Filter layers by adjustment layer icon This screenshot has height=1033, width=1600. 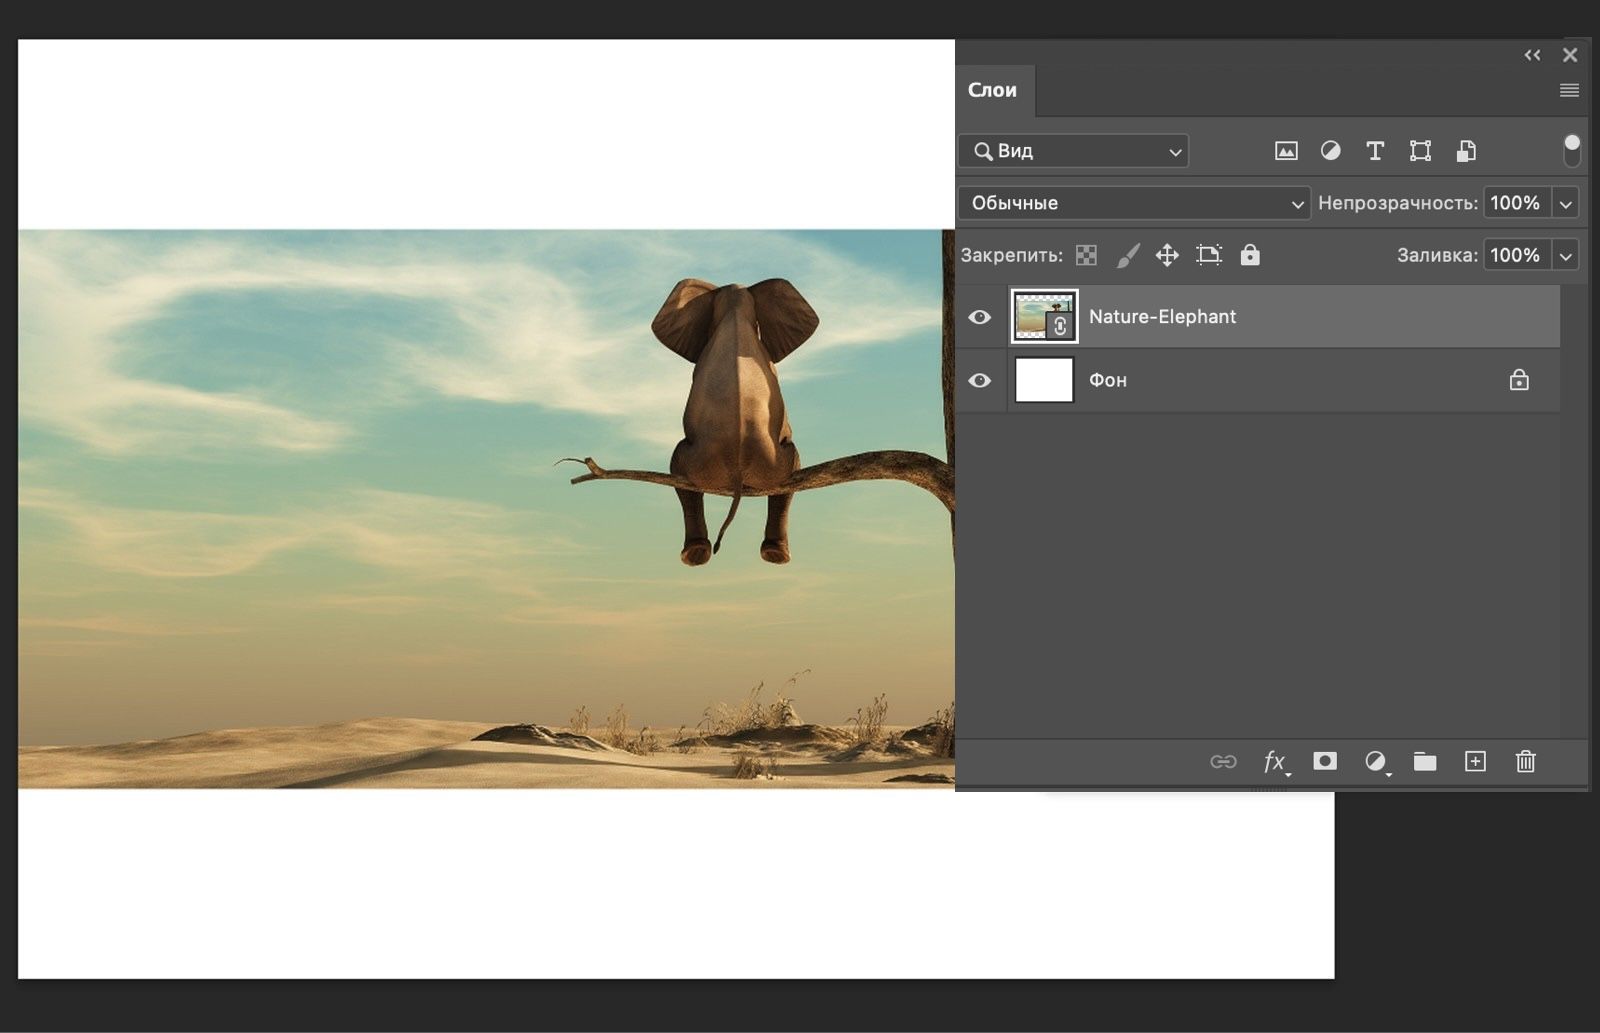click(1330, 151)
